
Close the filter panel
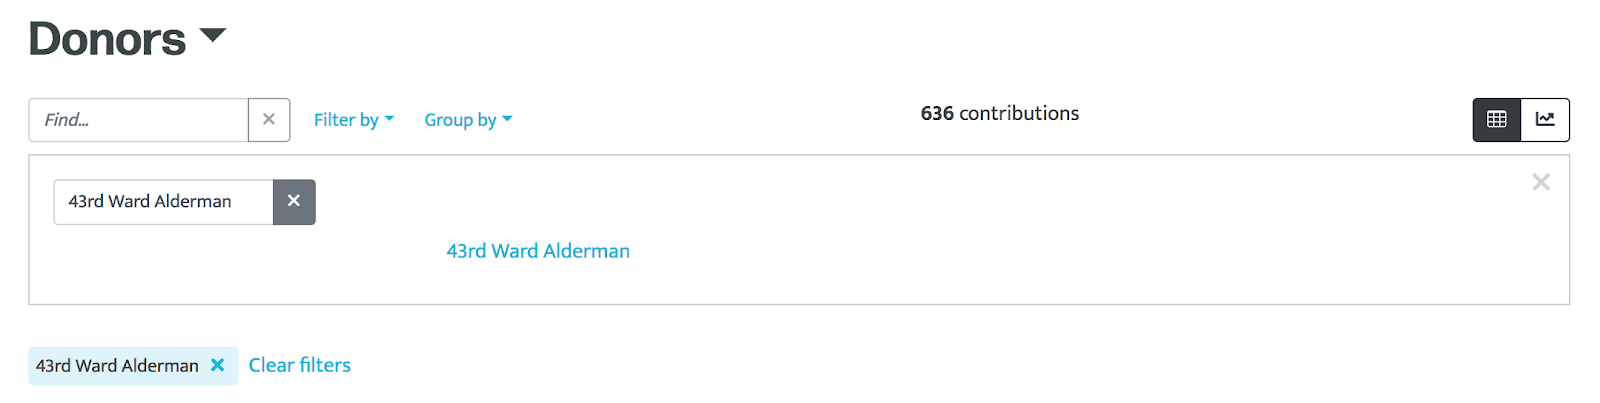coord(1541,182)
